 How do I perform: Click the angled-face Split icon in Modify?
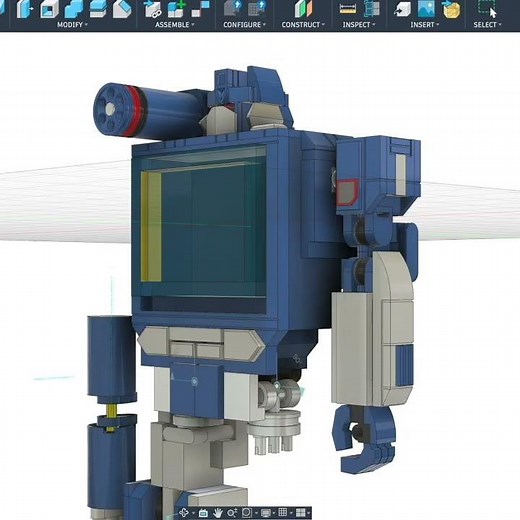click(122, 9)
